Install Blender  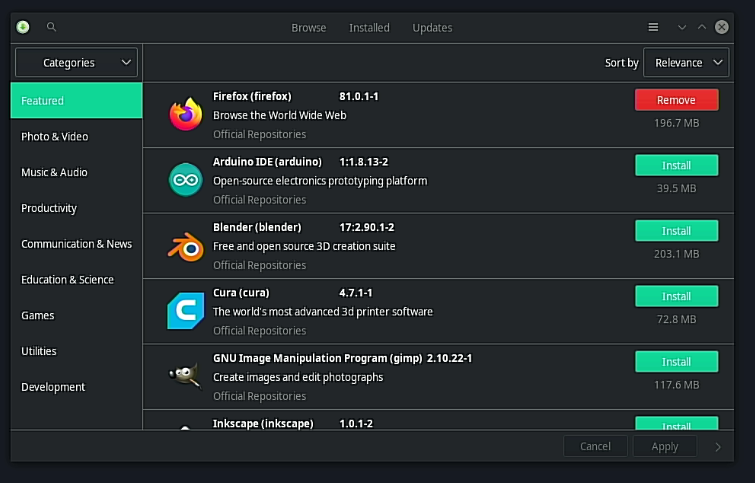point(676,231)
